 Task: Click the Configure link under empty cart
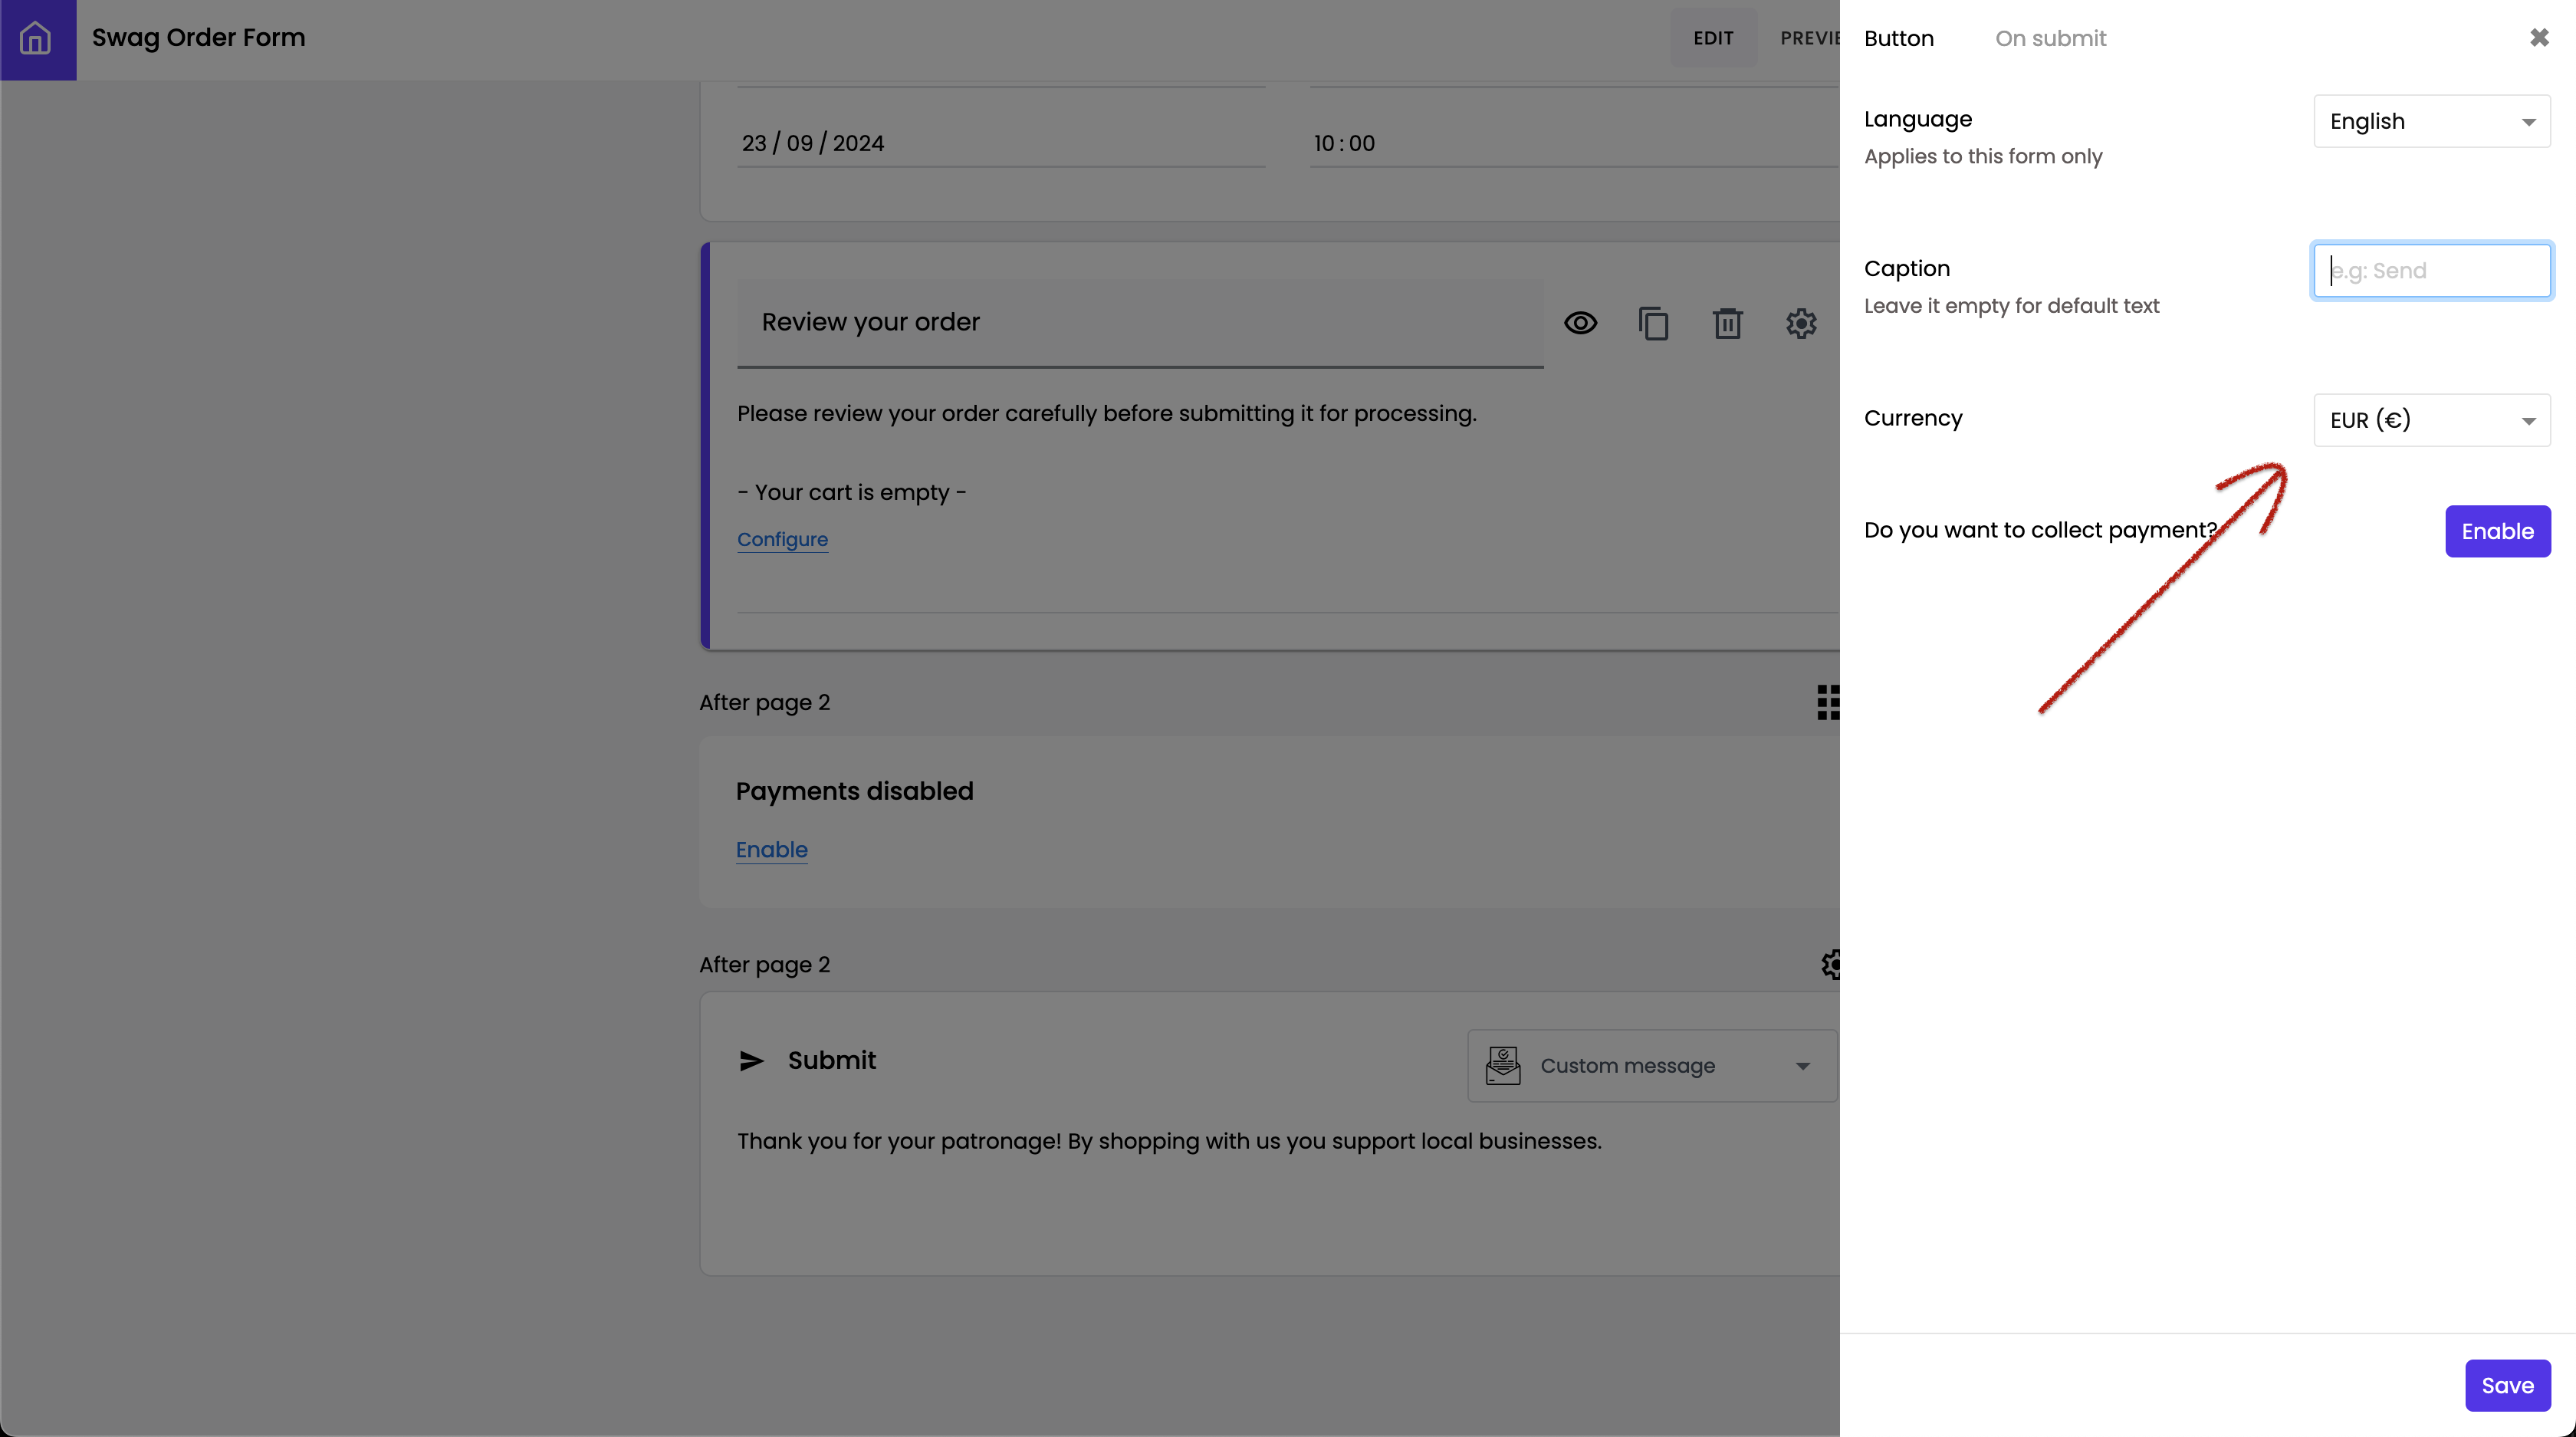[x=782, y=539]
